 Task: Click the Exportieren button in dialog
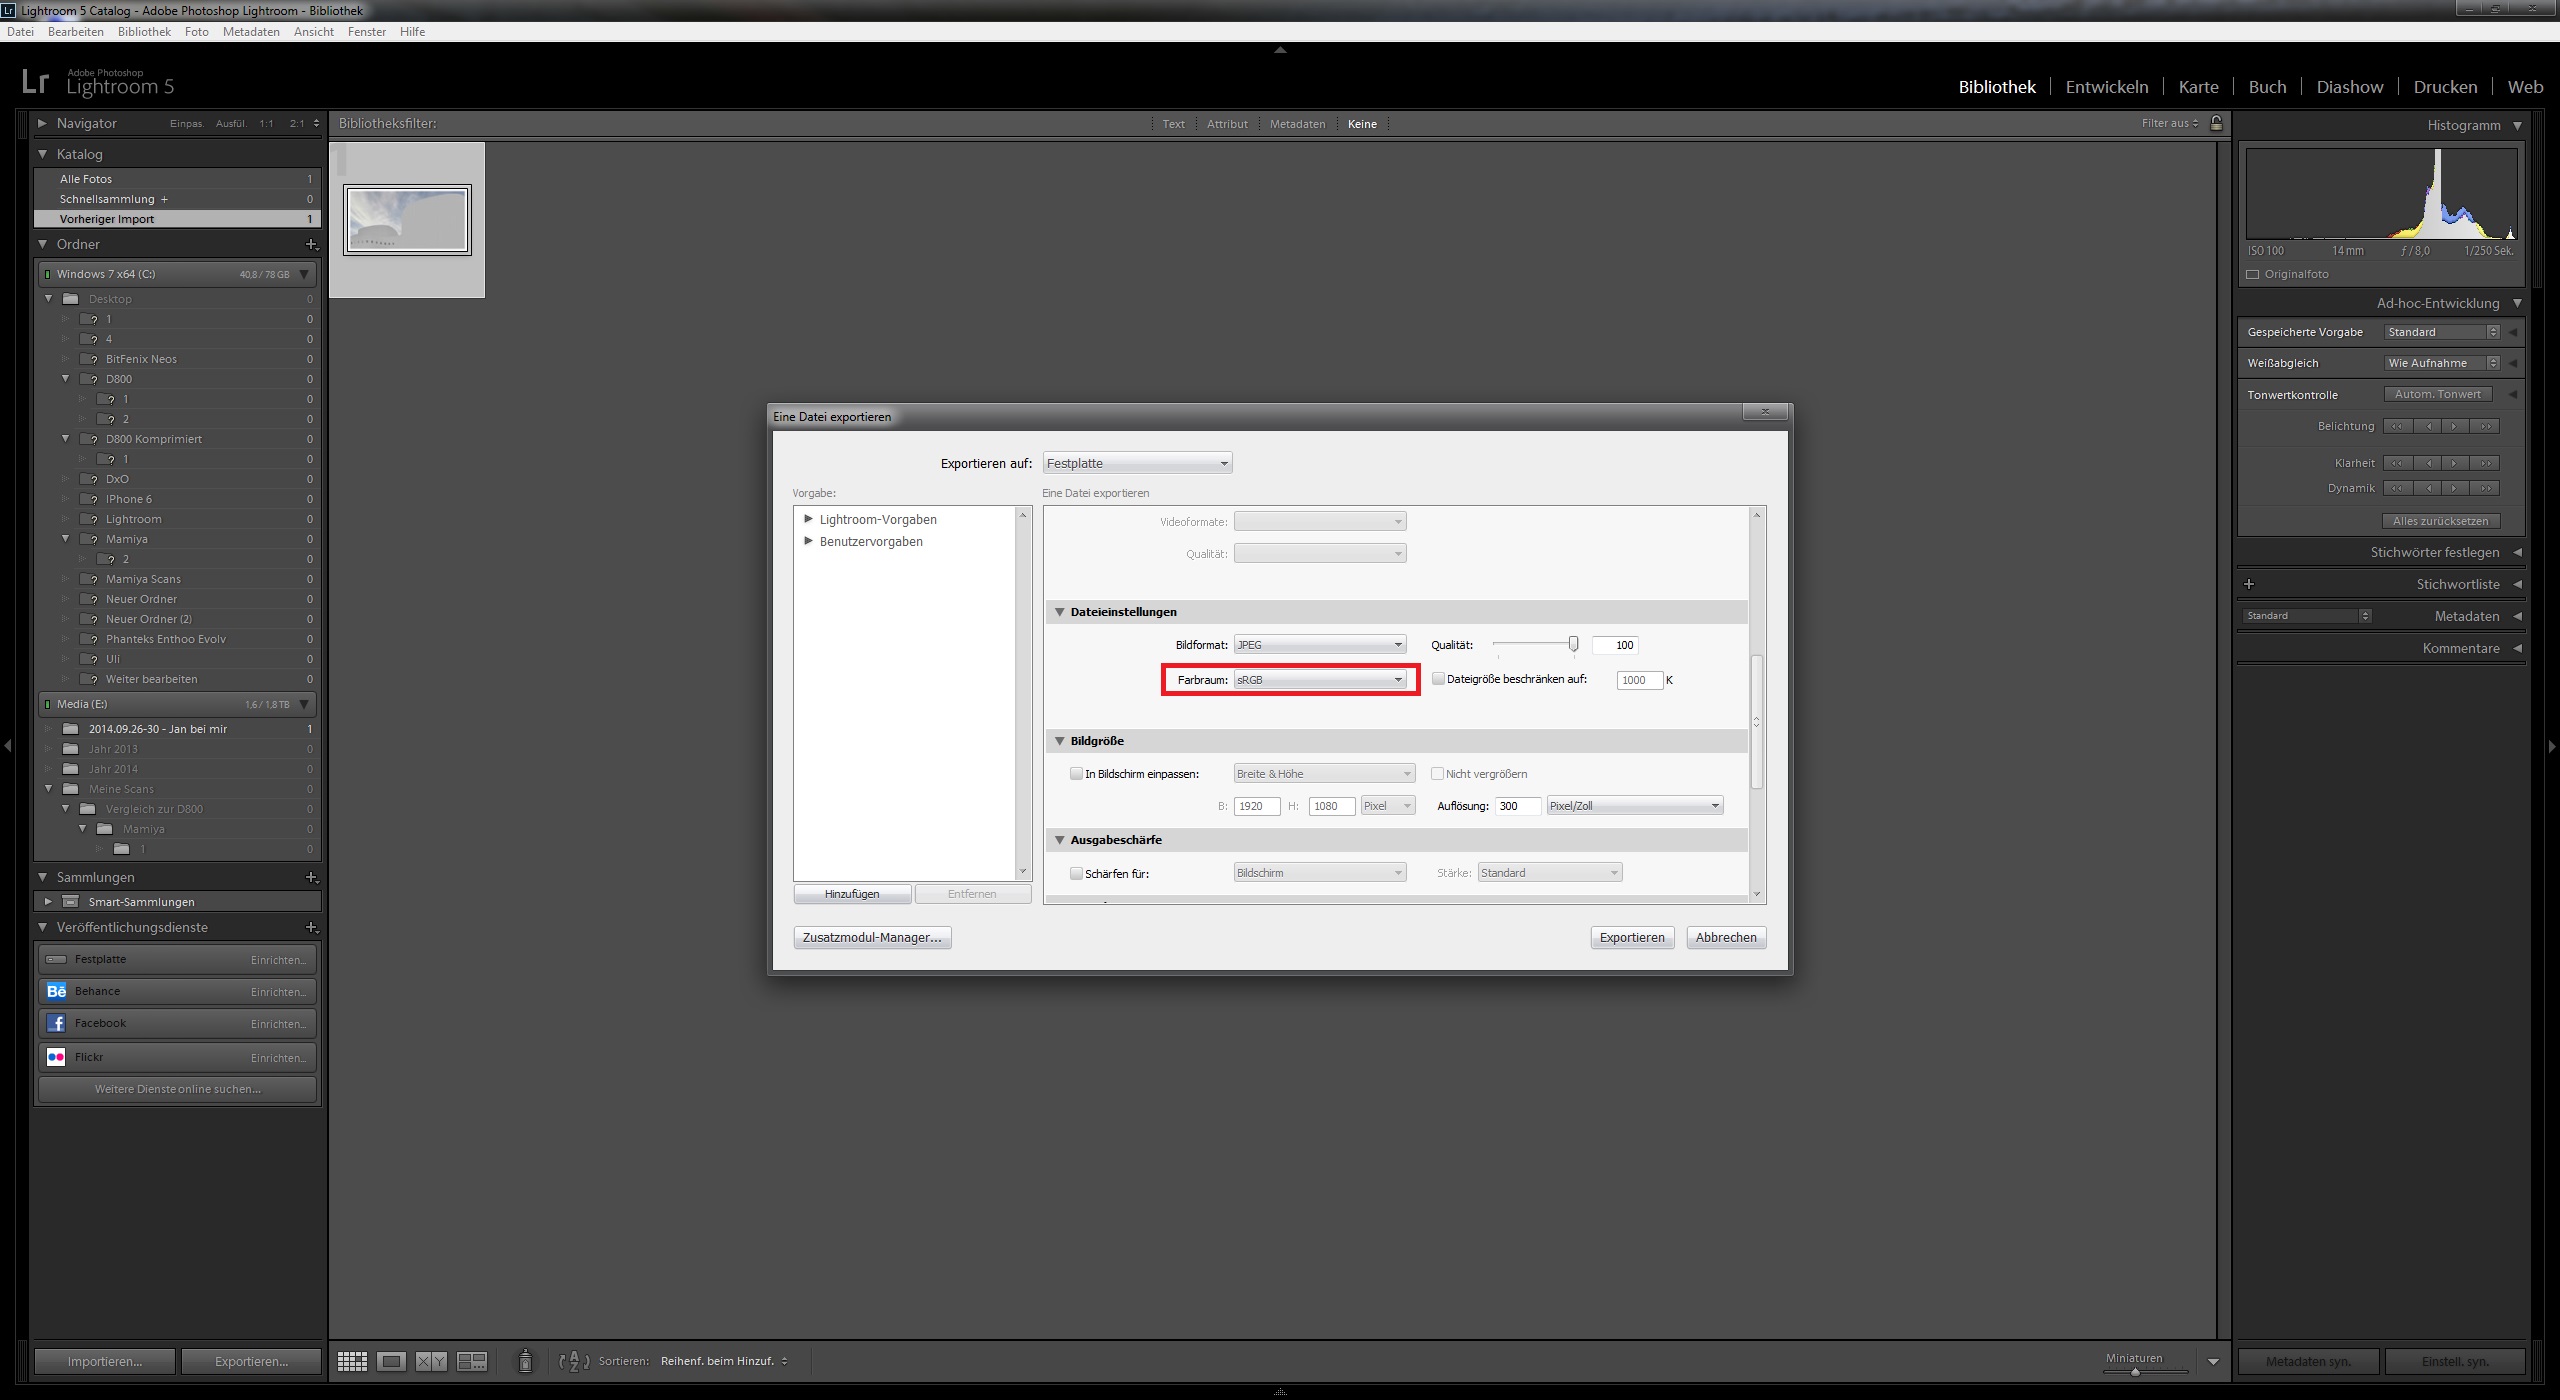[x=1631, y=937]
